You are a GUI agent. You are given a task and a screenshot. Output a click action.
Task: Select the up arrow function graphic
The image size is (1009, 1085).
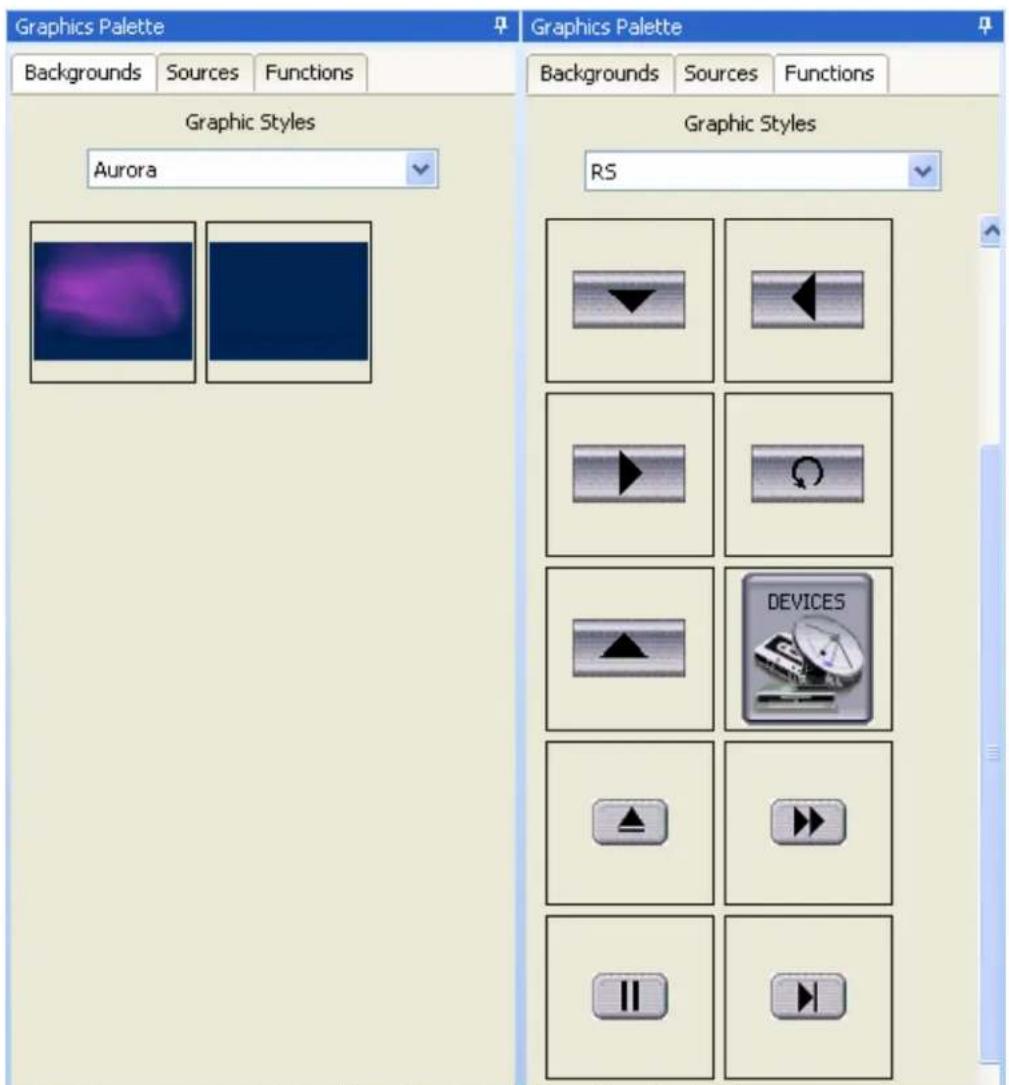pos(628,648)
